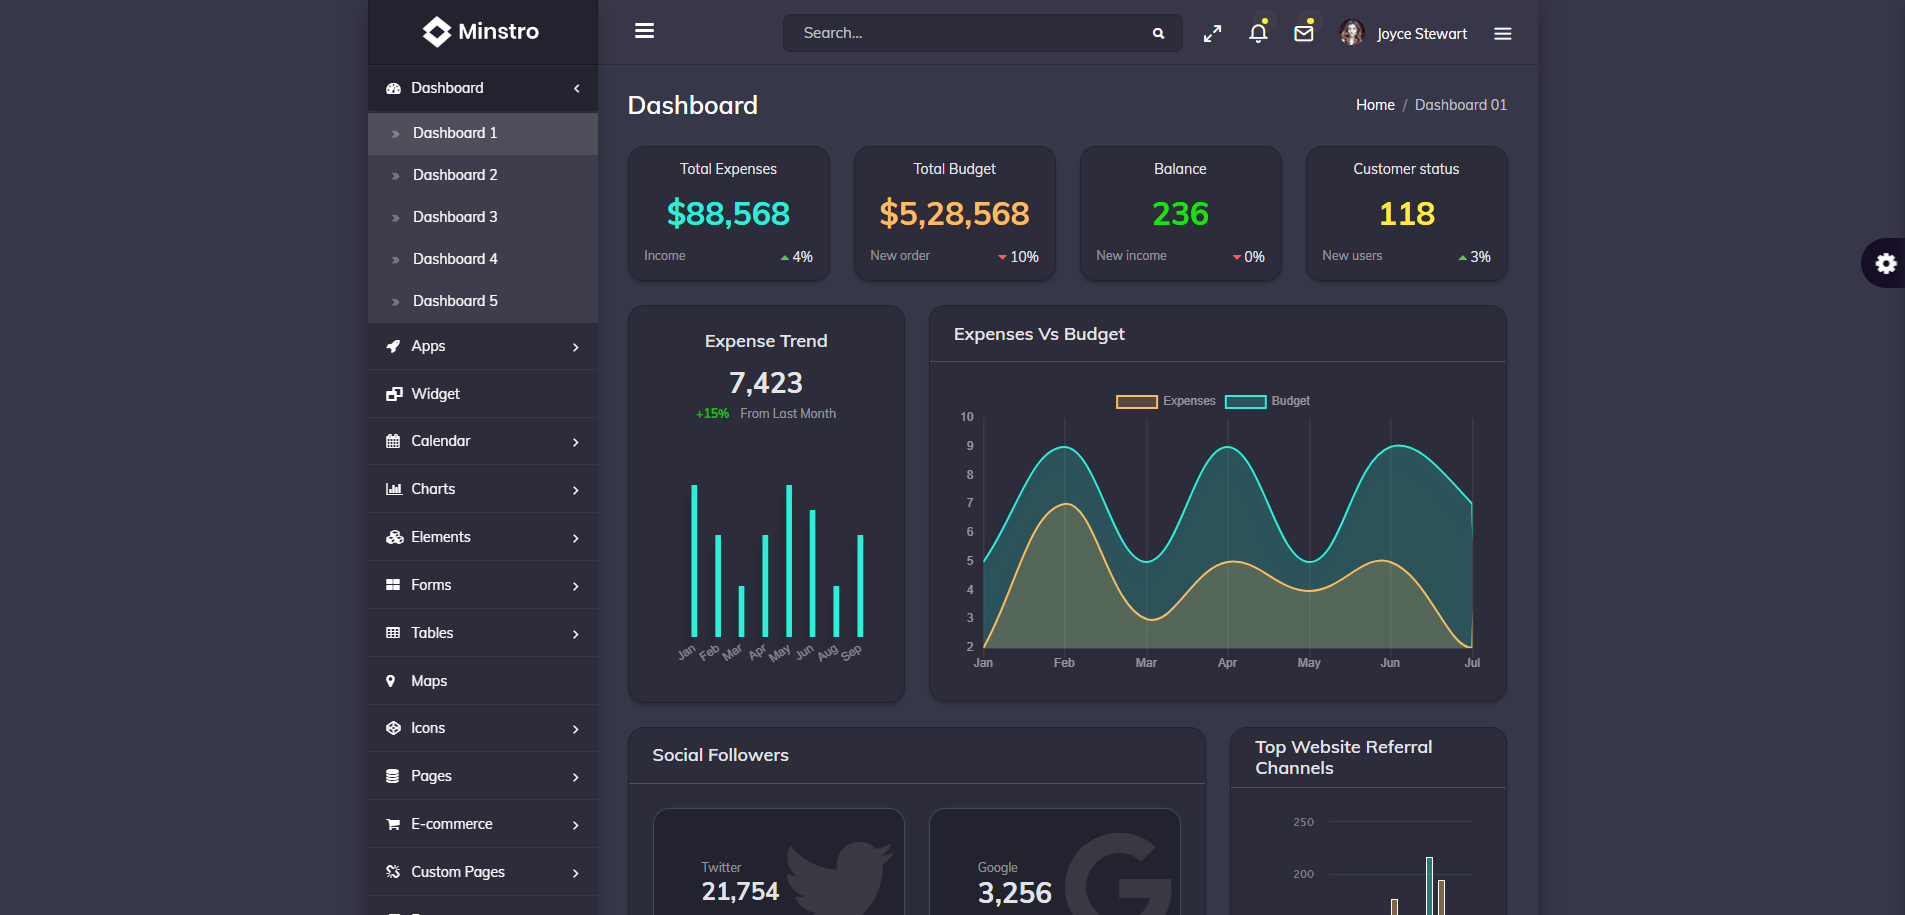
Task: Click the Minstro logo icon
Action: [x=436, y=32]
